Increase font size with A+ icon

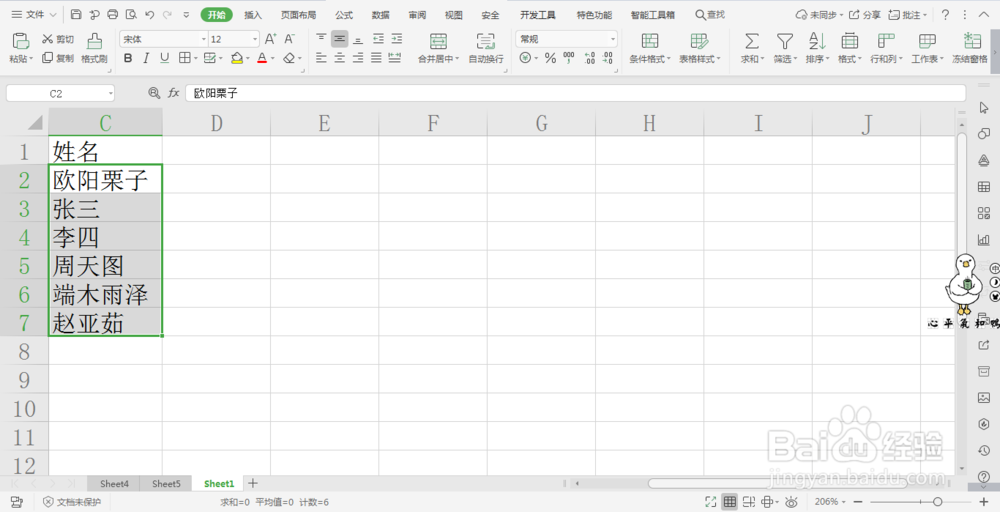[270, 39]
